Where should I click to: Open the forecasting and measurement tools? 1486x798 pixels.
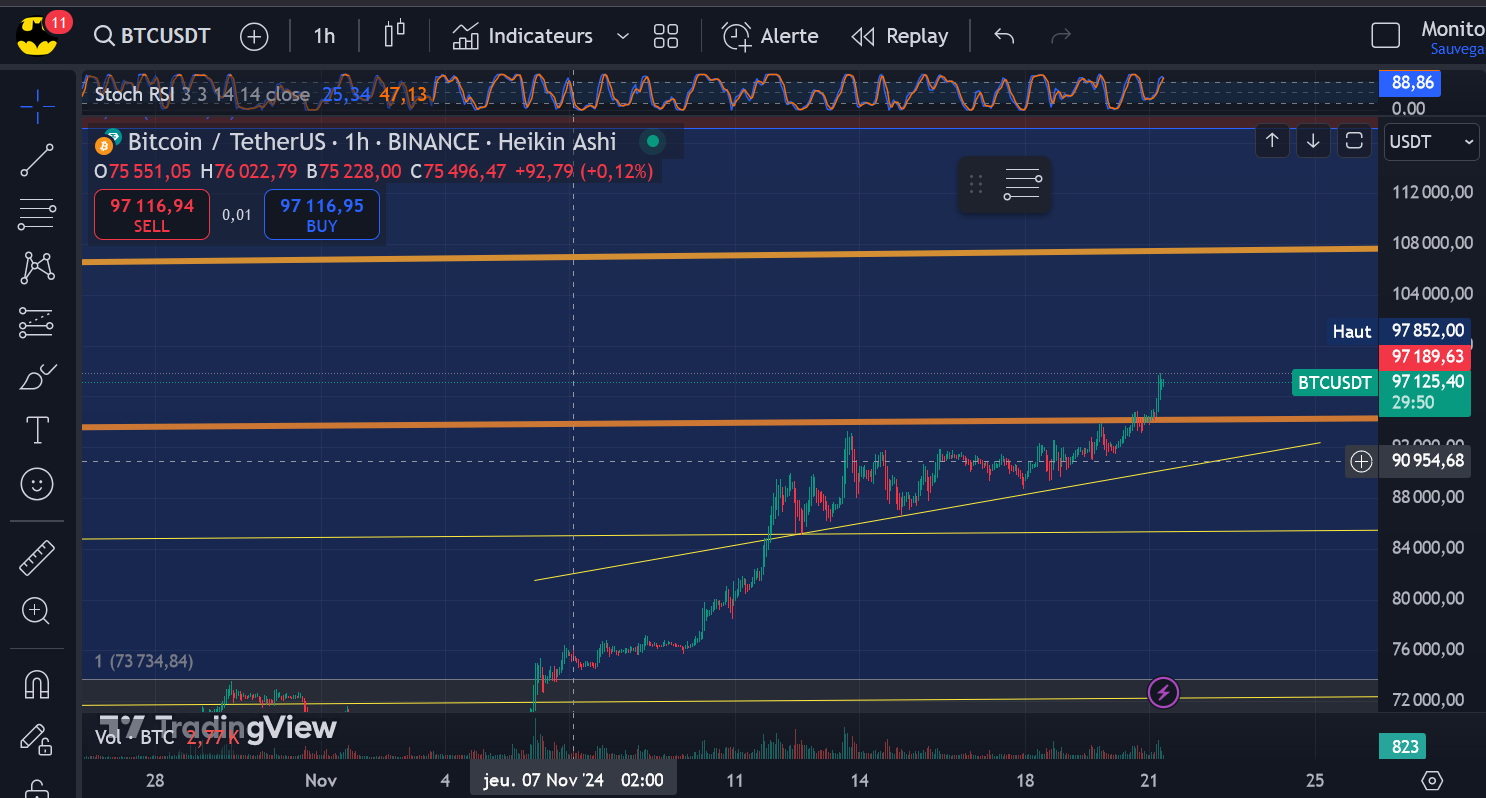(37, 322)
